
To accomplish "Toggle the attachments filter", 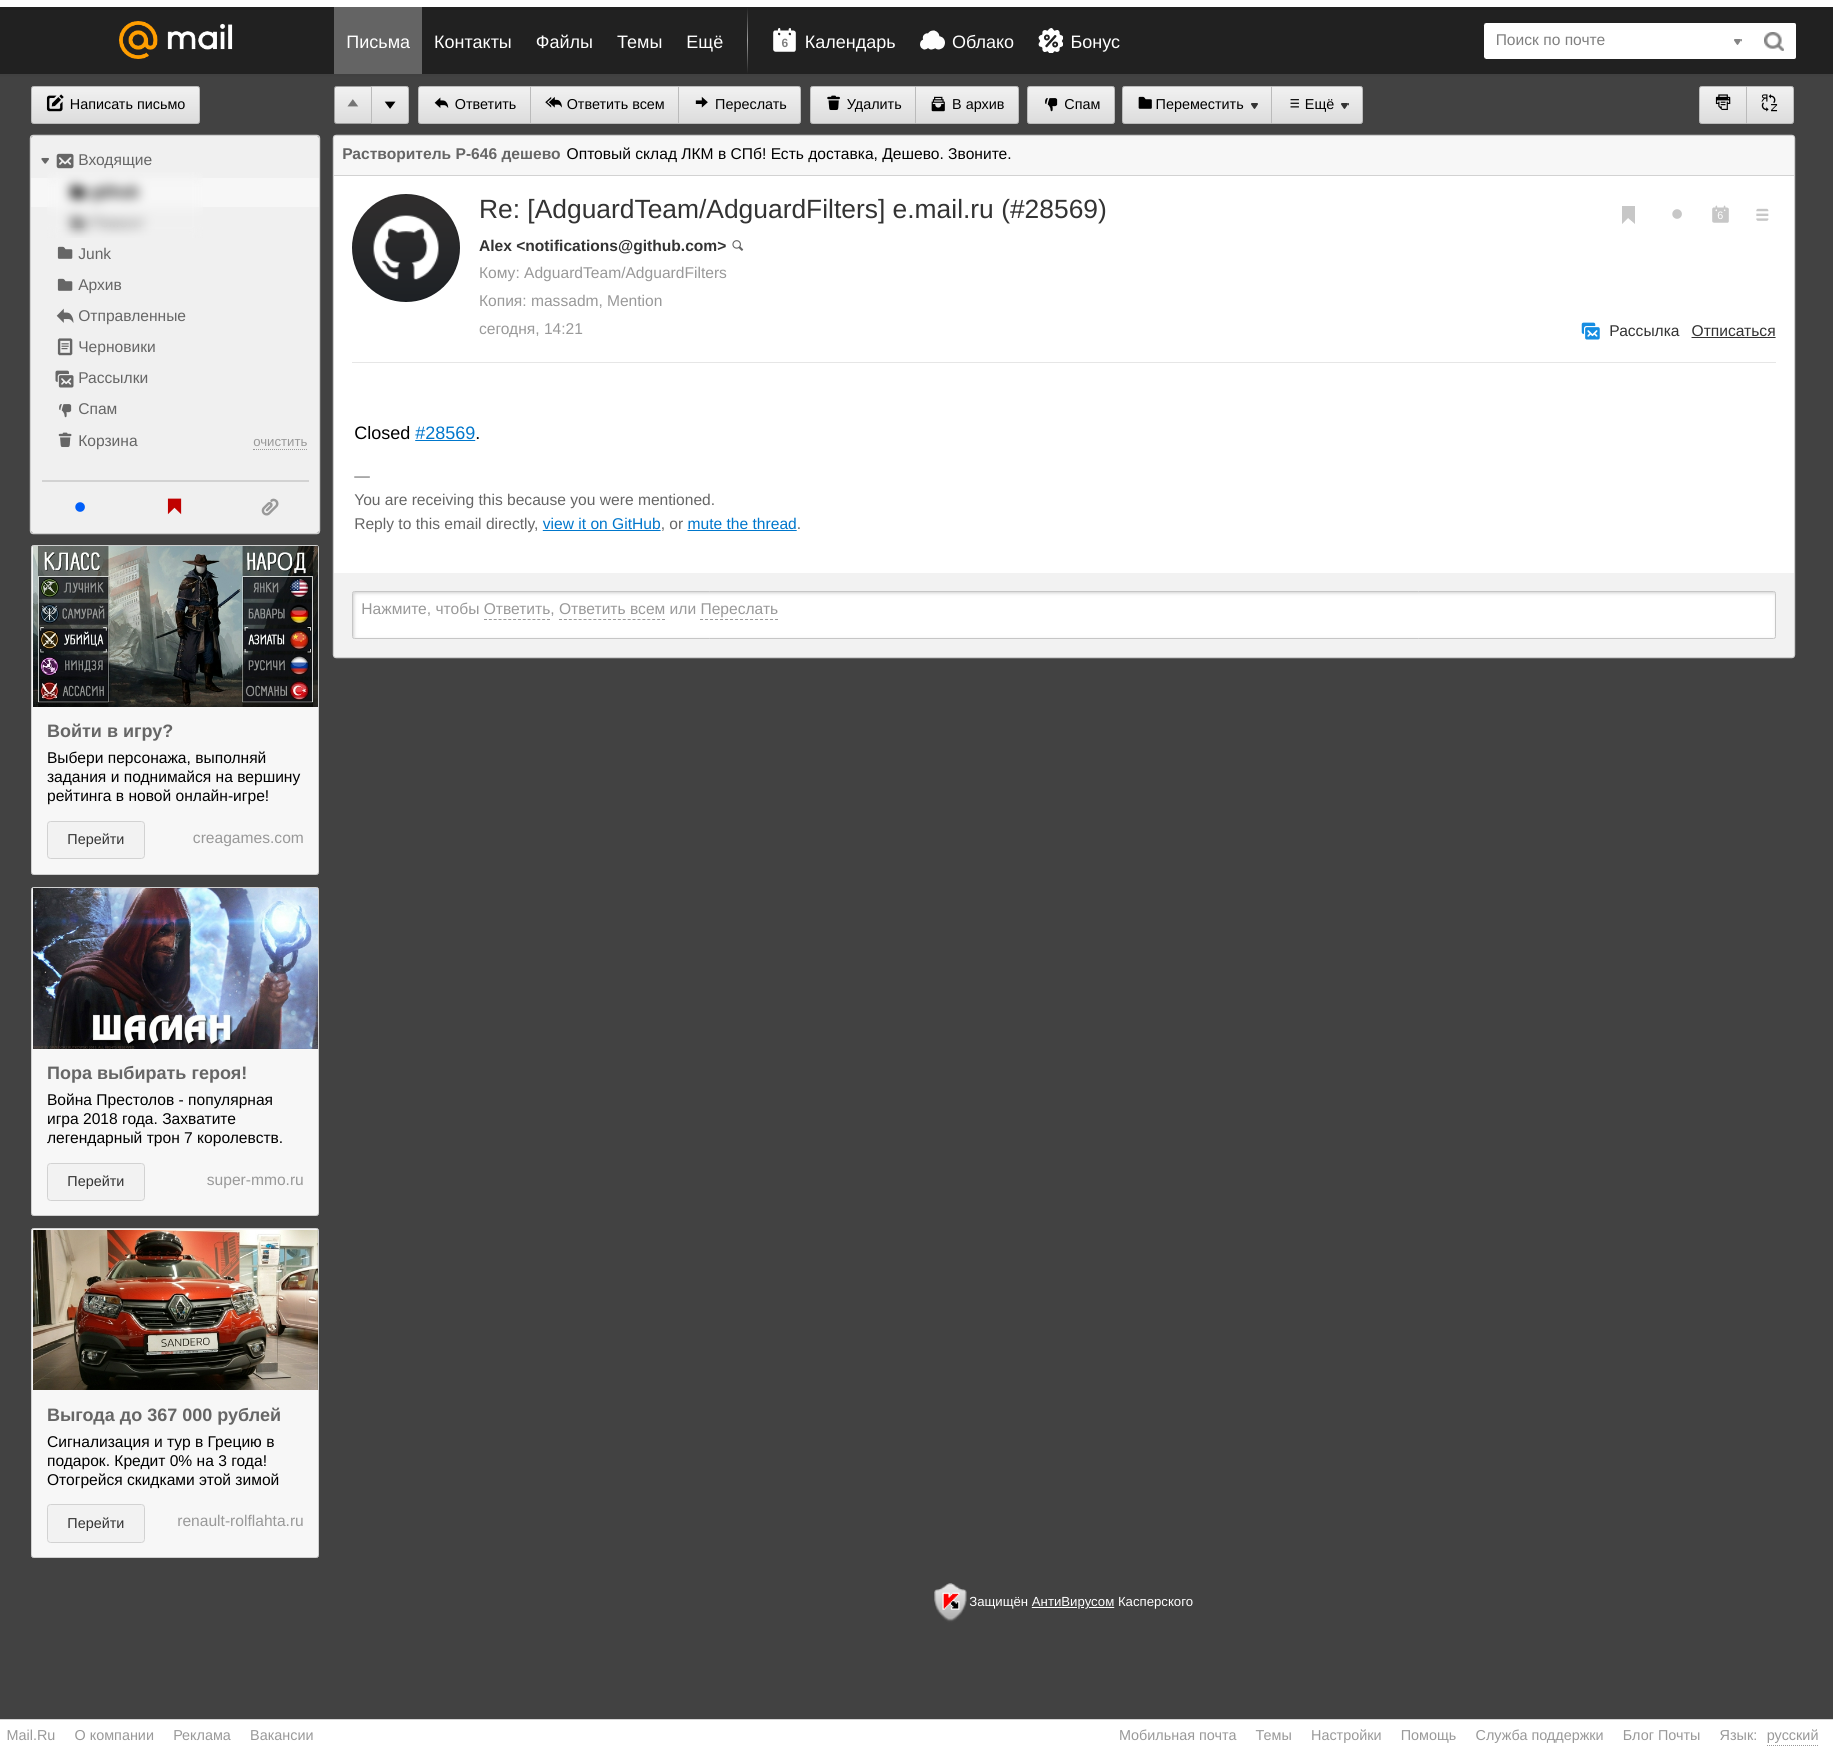I will coord(268,507).
